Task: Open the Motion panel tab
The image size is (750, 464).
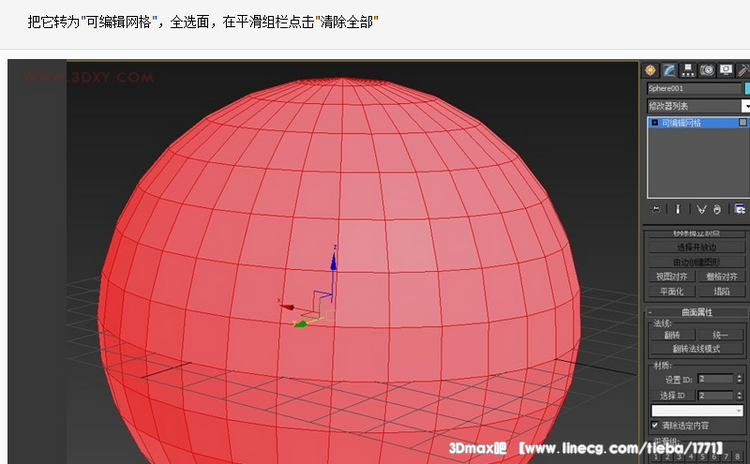Action: (707, 70)
